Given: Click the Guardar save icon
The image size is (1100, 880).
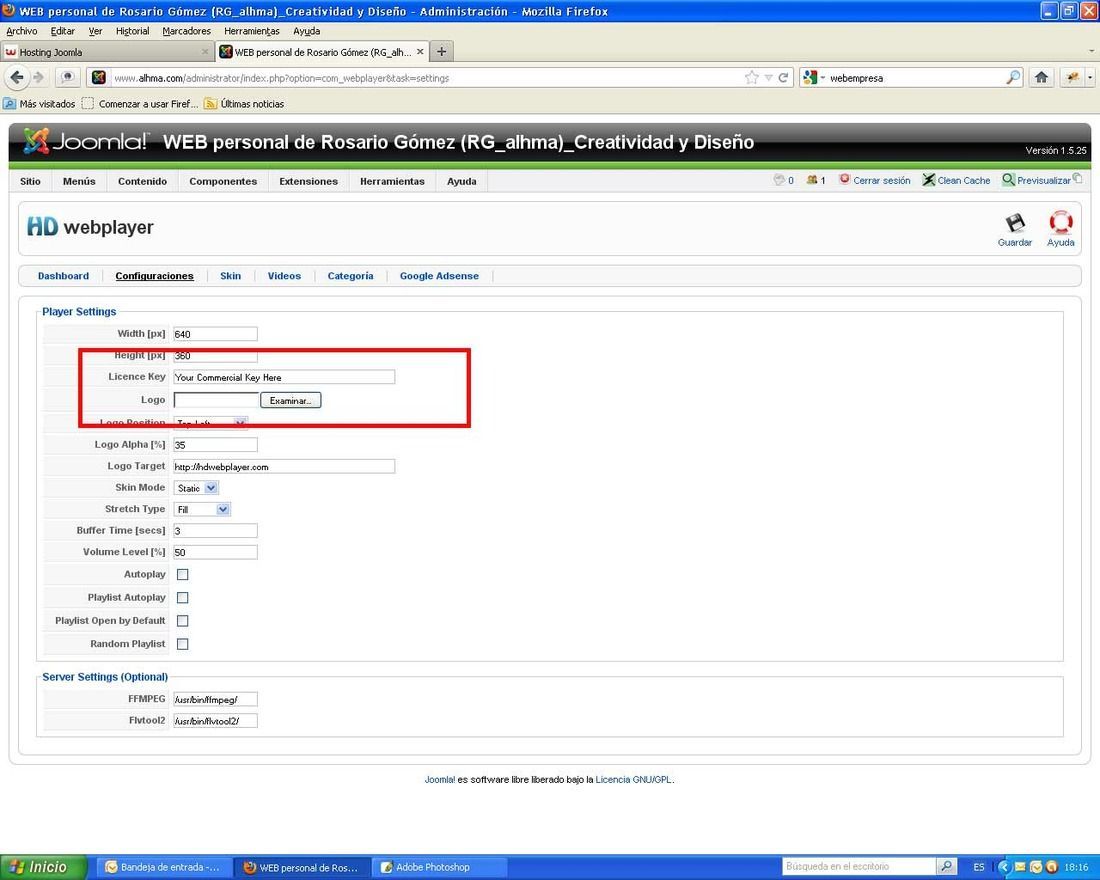Looking at the screenshot, I should click(x=1014, y=224).
